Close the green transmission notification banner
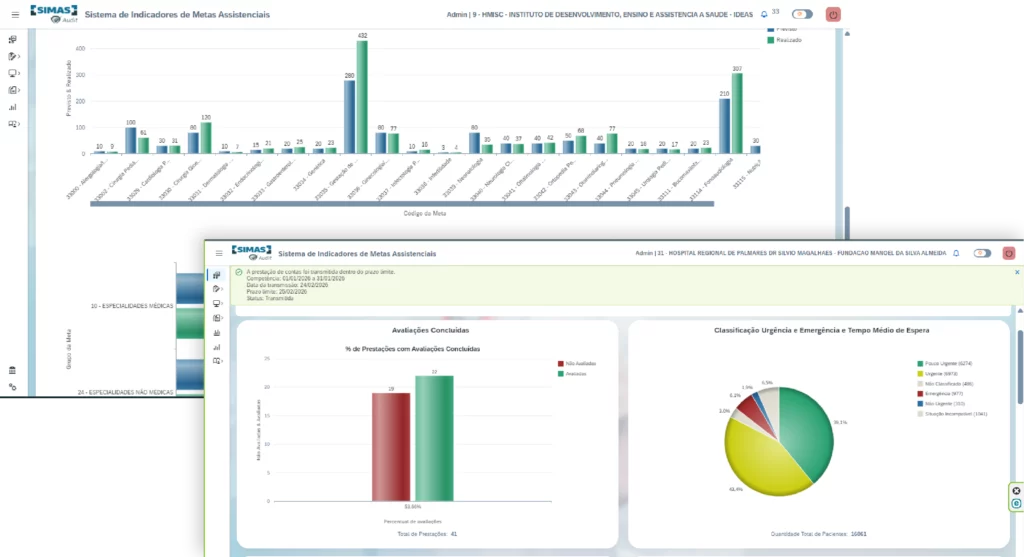The height and width of the screenshot is (557, 1024). click(1017, 272)
